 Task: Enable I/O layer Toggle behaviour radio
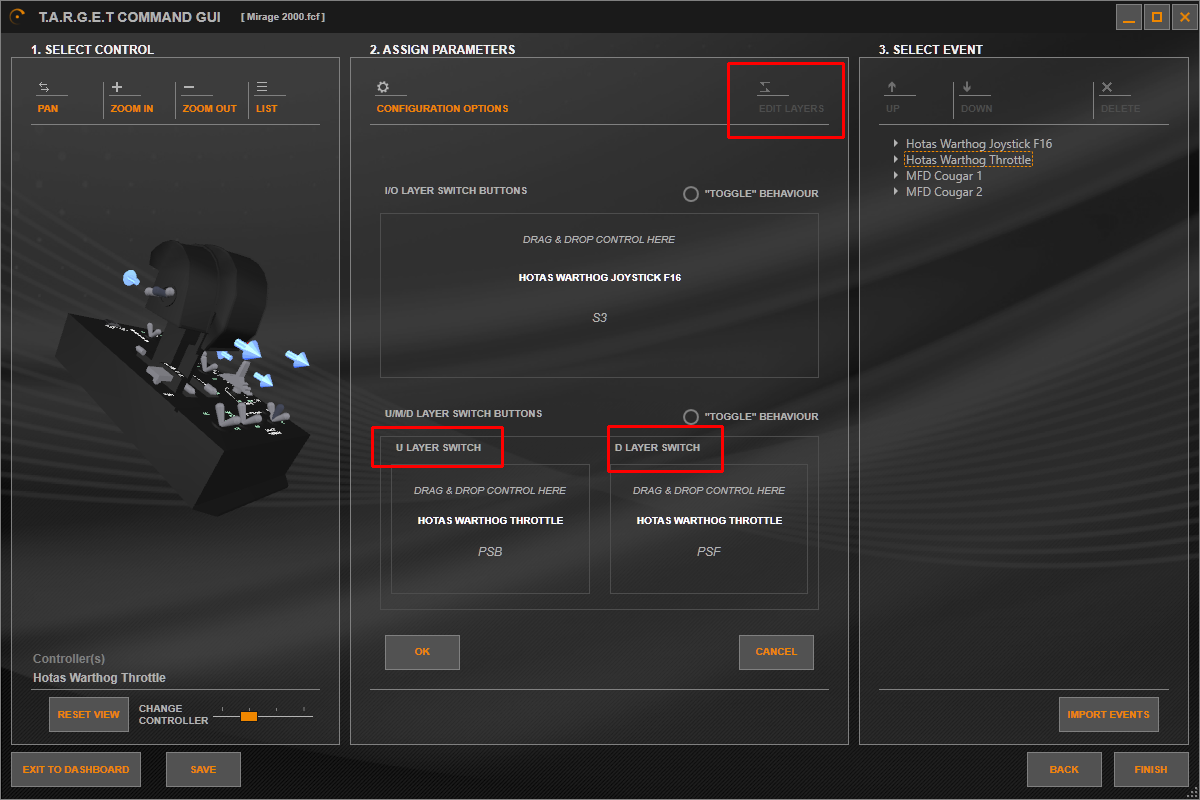[690, 194]
